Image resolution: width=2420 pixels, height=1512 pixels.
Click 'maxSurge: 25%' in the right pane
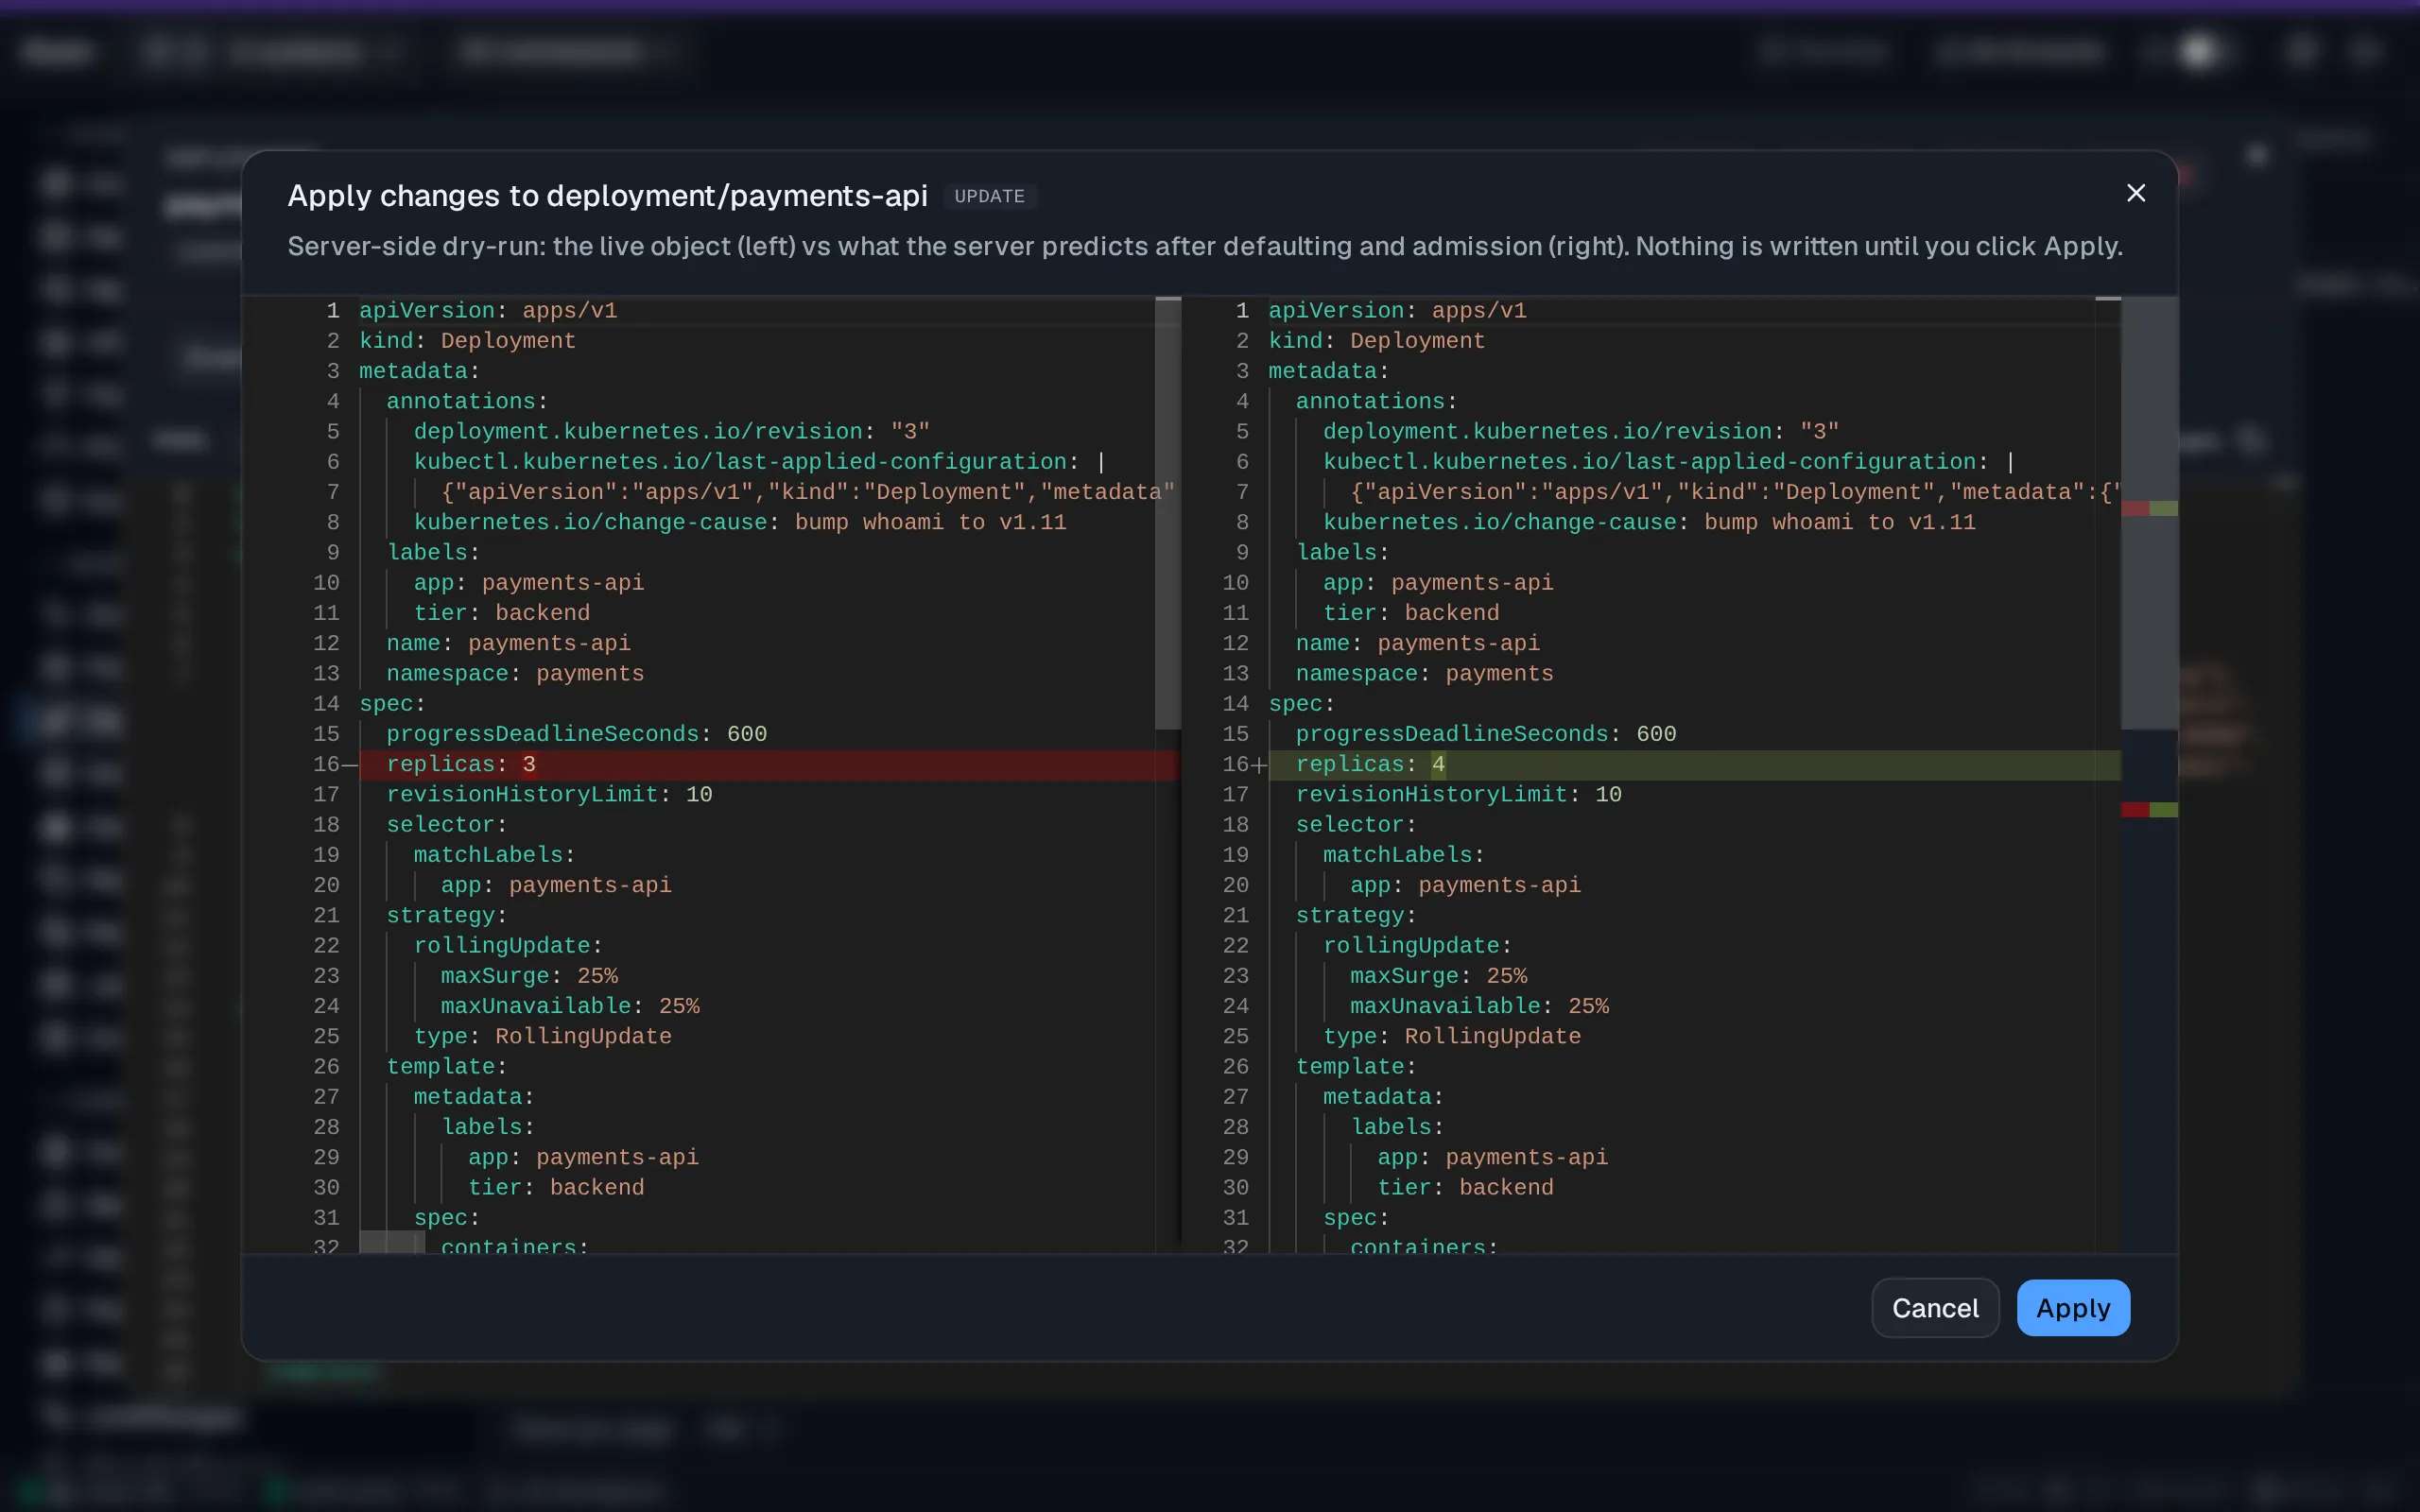[1438, 976]
